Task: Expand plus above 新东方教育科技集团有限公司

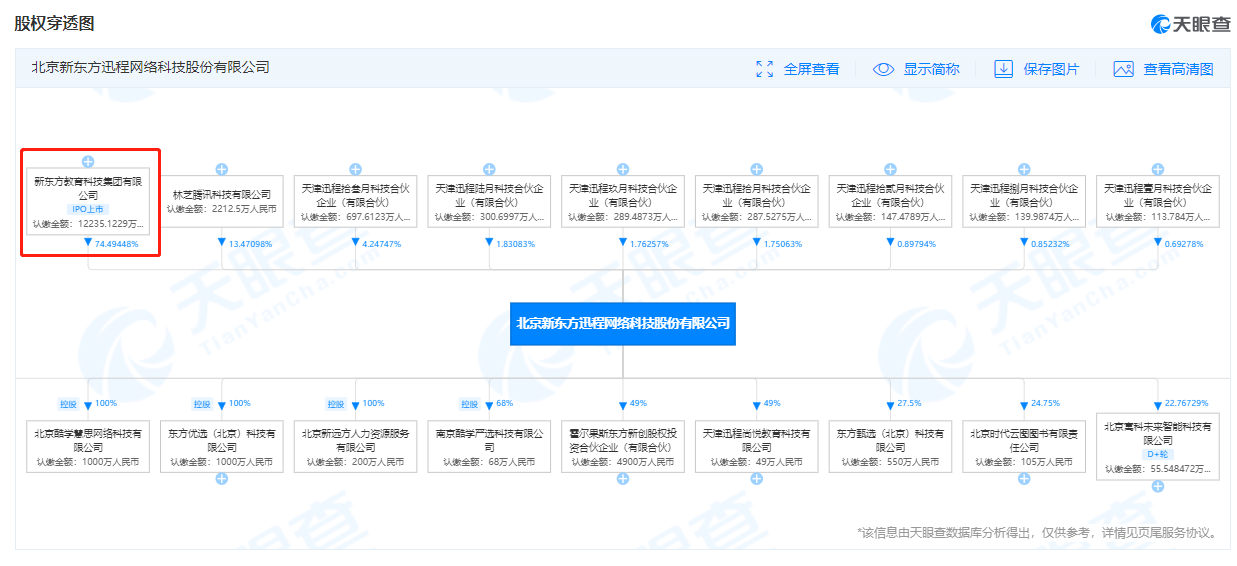Action: 88,161
